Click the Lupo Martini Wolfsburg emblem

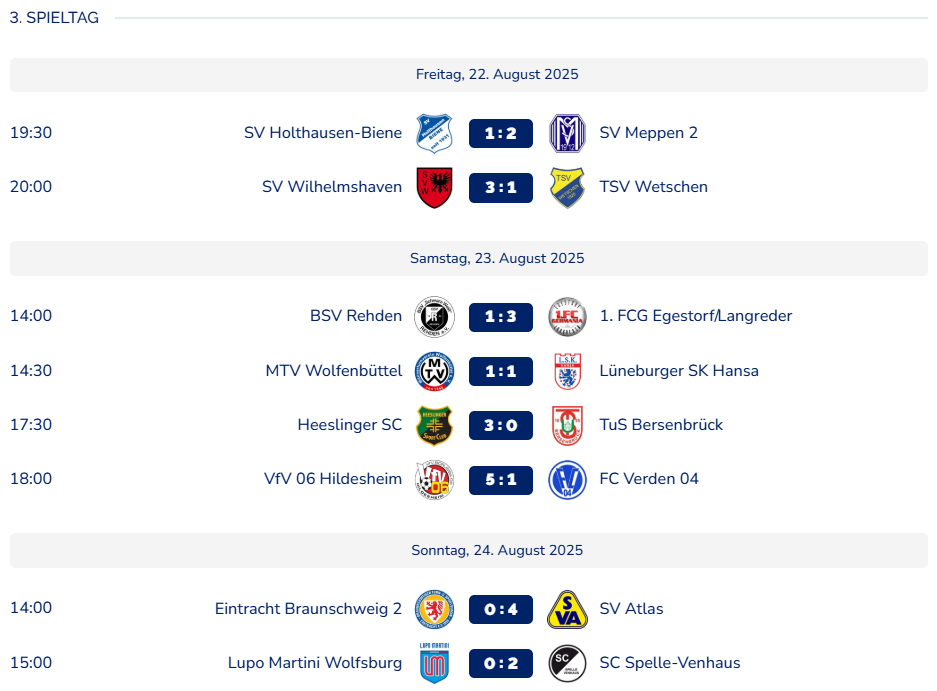[434, 663]
